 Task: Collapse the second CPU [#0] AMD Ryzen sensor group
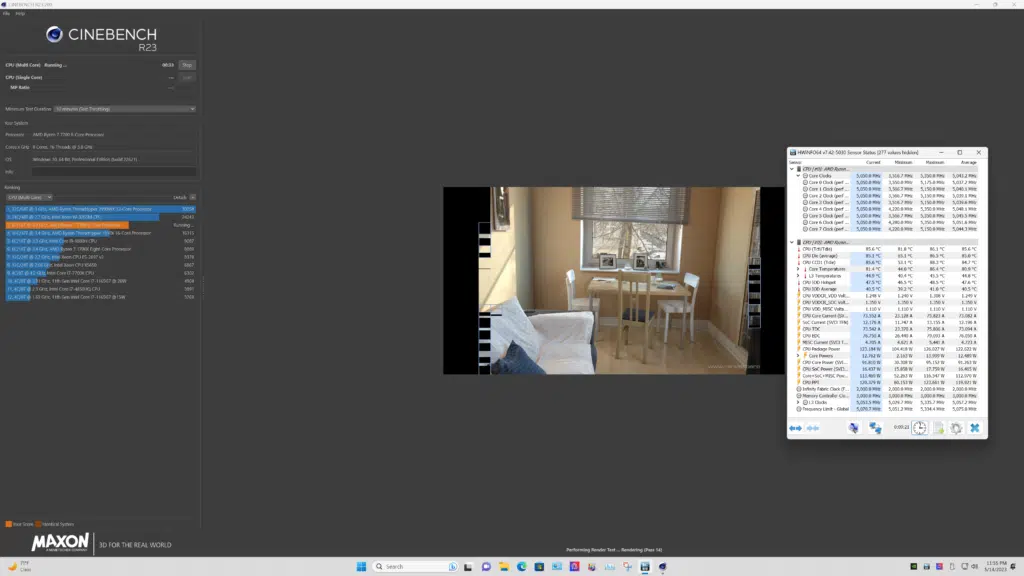tap(792, 242)
